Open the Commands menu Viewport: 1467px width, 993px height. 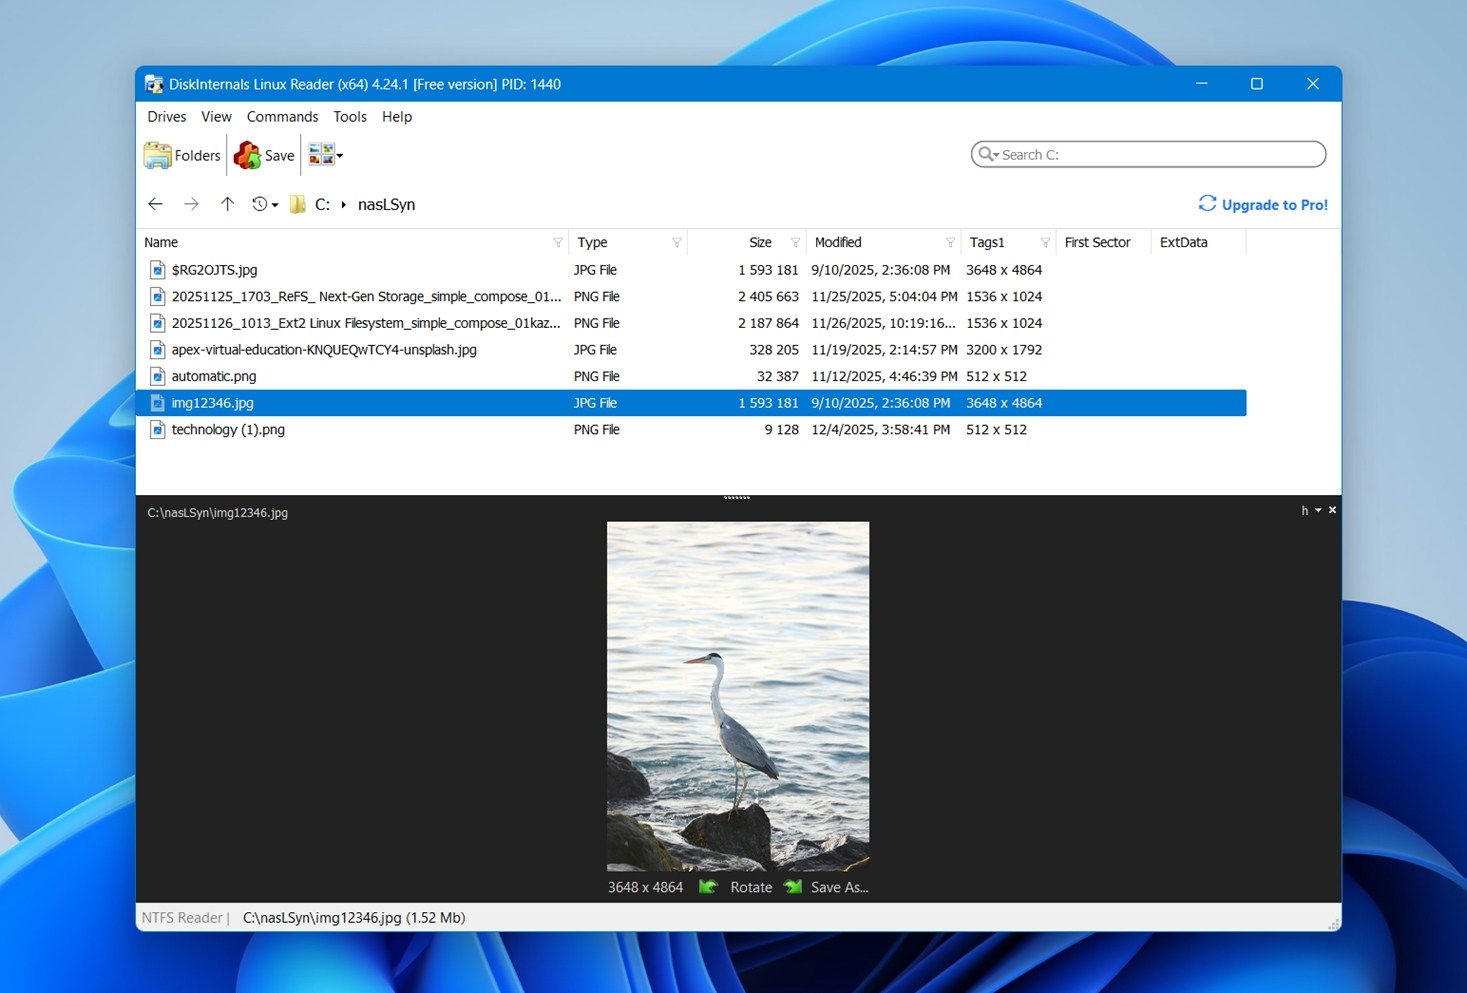(282, 116)
